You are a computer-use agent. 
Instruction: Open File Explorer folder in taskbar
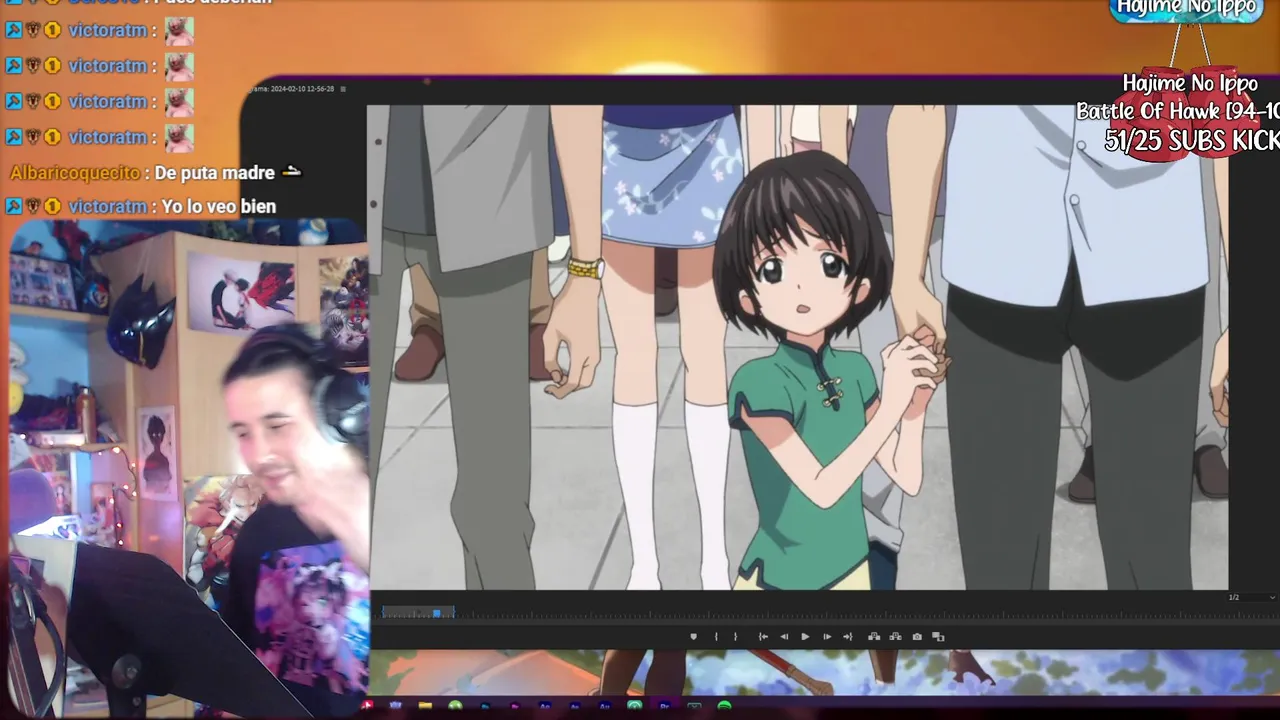tap(426, 706)
